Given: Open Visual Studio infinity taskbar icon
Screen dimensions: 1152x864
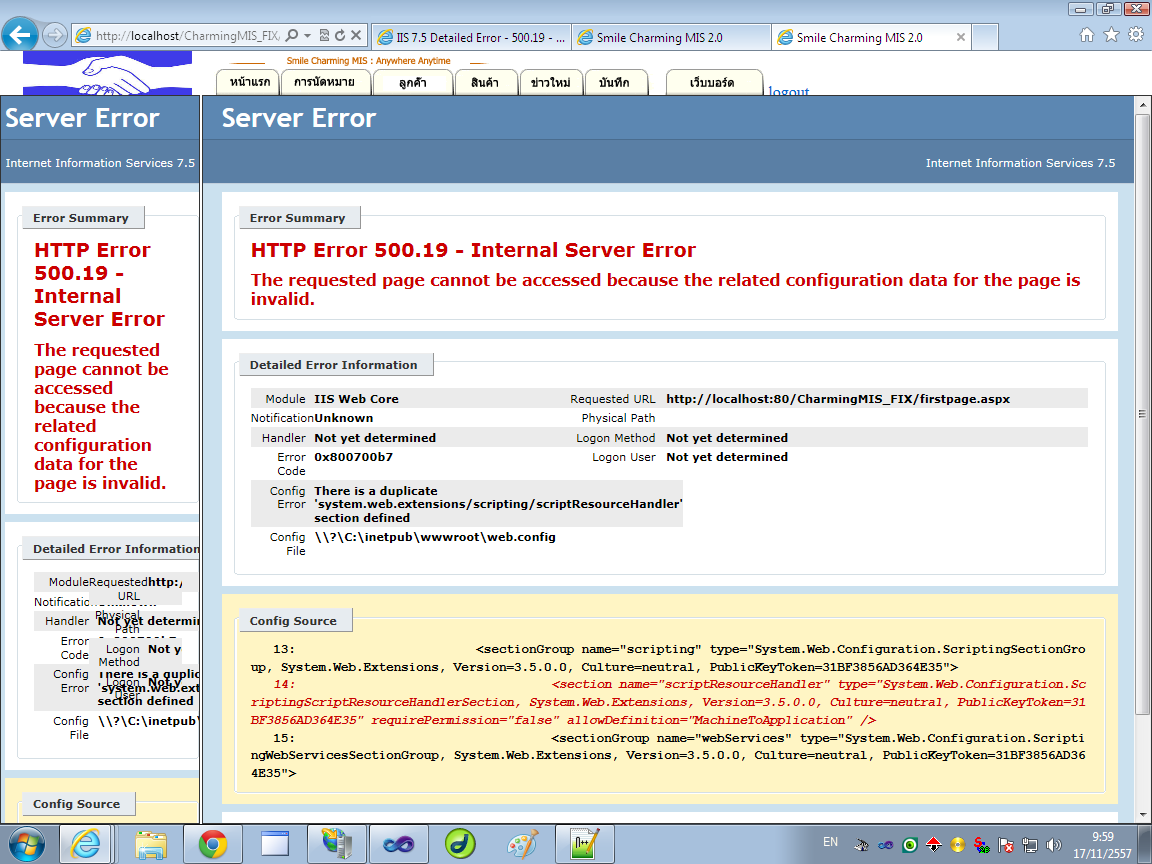Looking at the screenshot, I should point(399,844).
